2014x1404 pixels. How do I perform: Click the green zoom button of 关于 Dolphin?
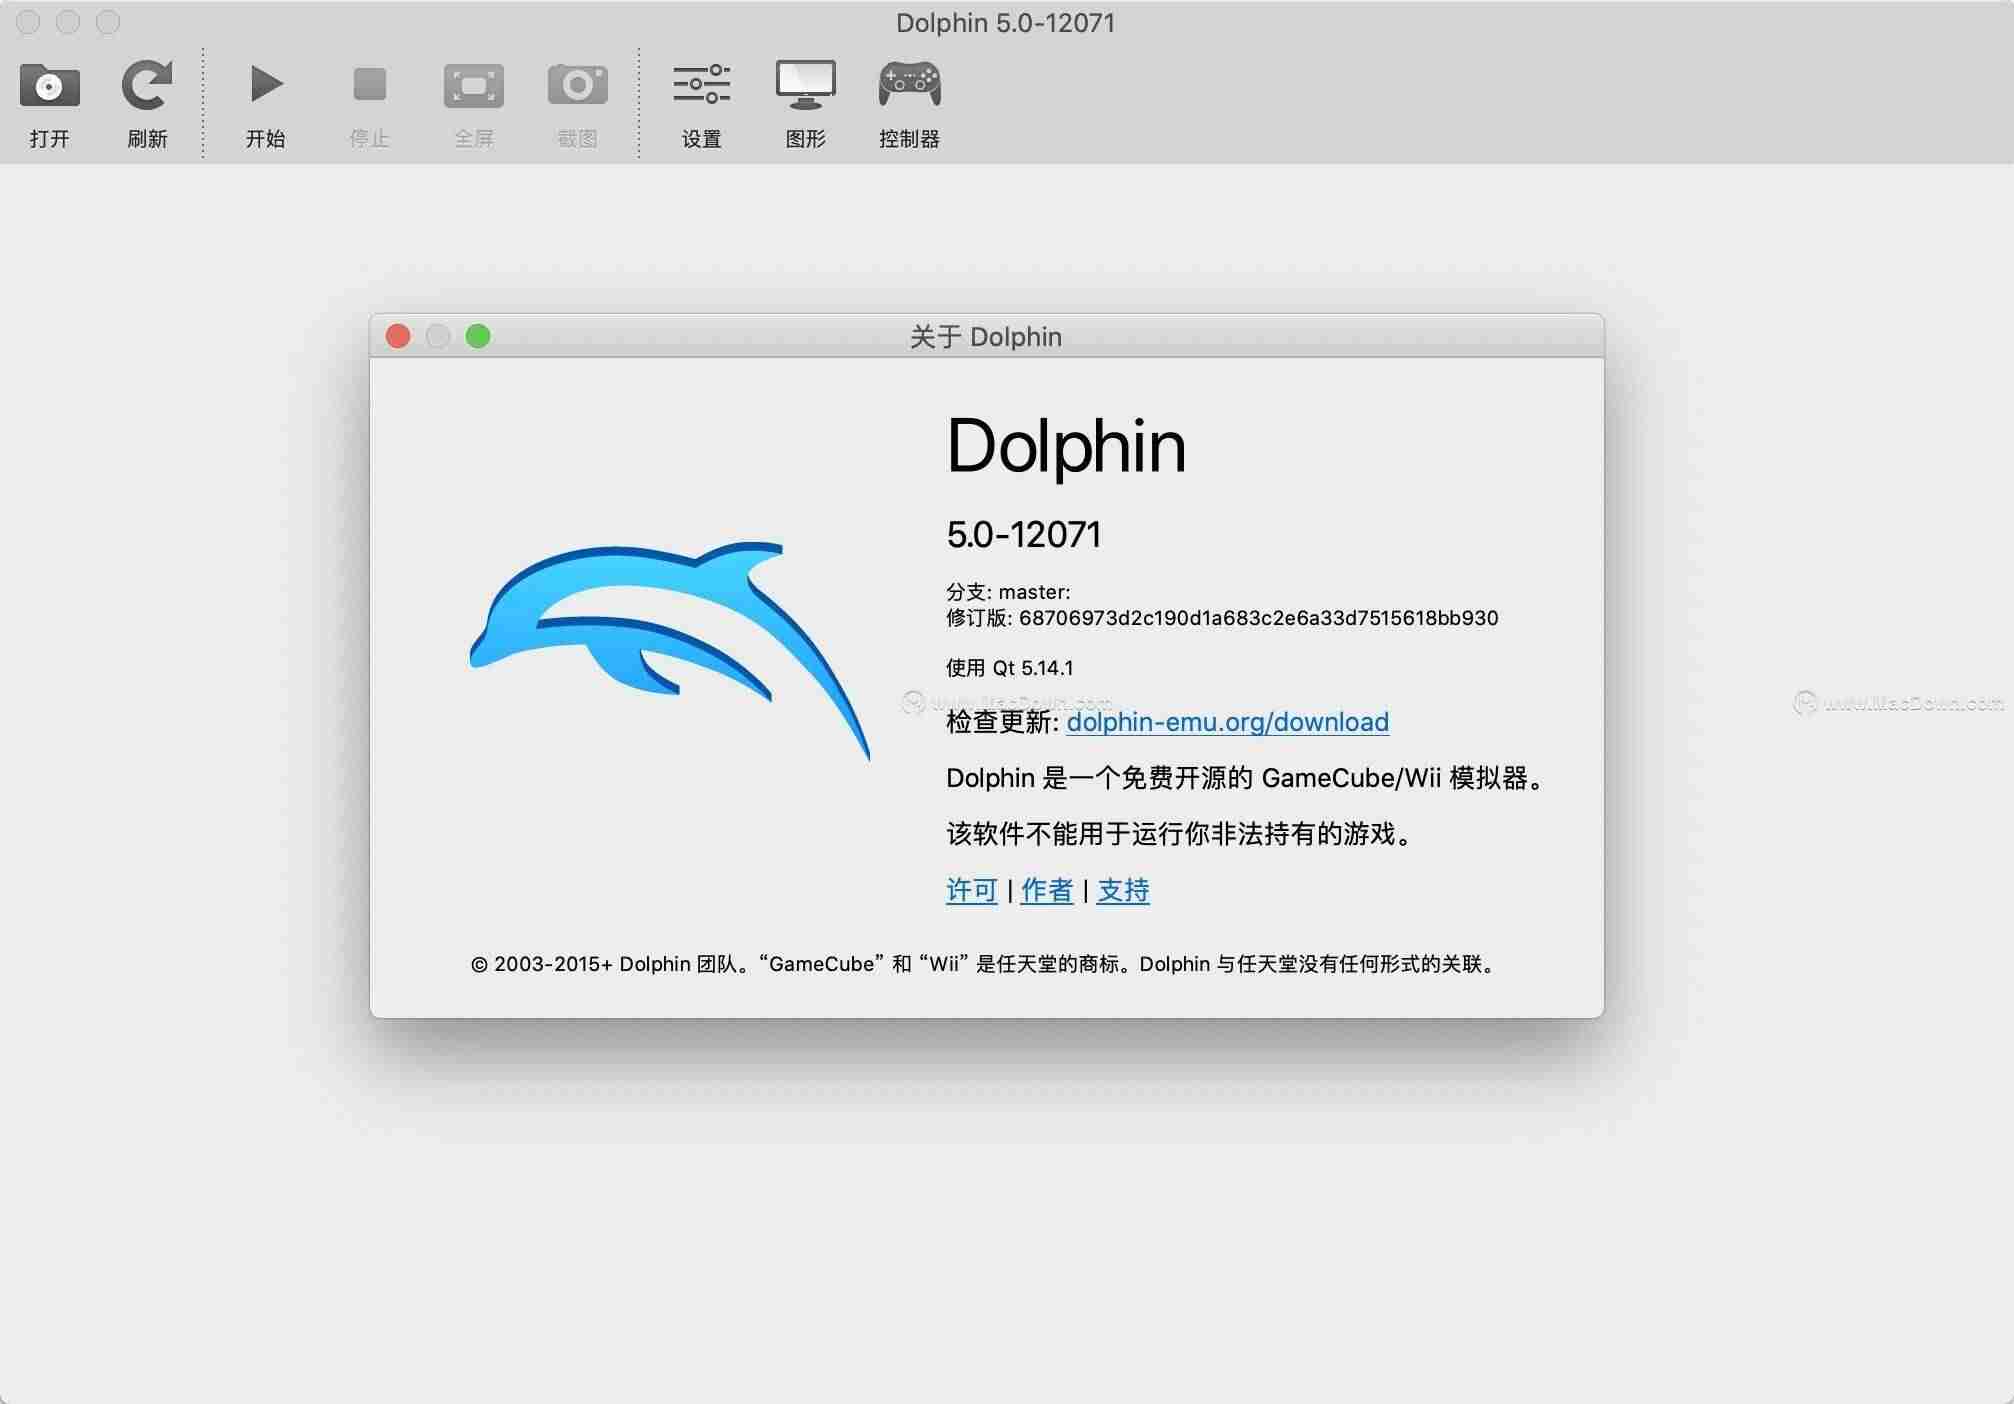[478, 336]
